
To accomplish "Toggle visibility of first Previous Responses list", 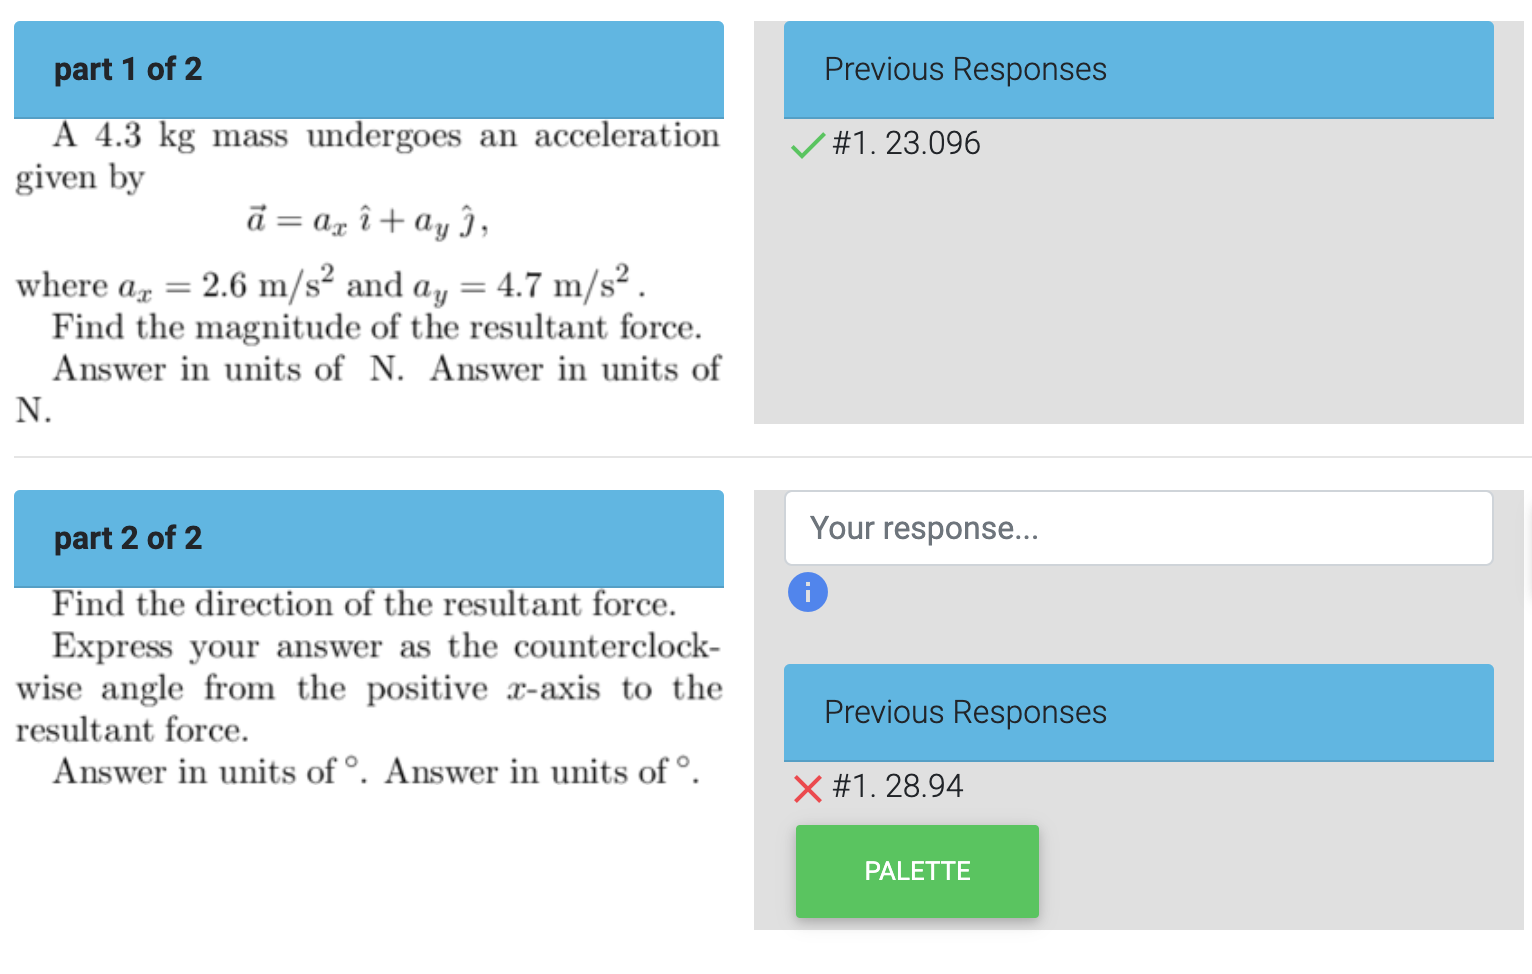I will click(1138, 69).
